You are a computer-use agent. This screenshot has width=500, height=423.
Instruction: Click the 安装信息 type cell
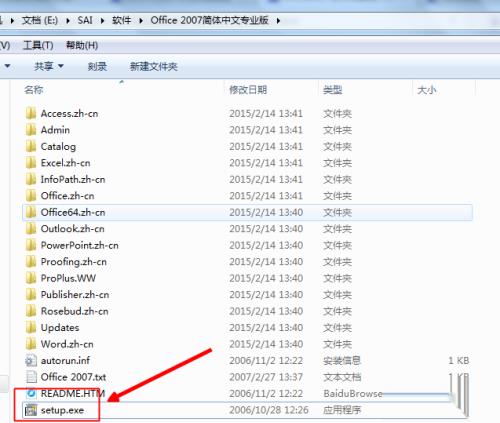coord(342,360)
